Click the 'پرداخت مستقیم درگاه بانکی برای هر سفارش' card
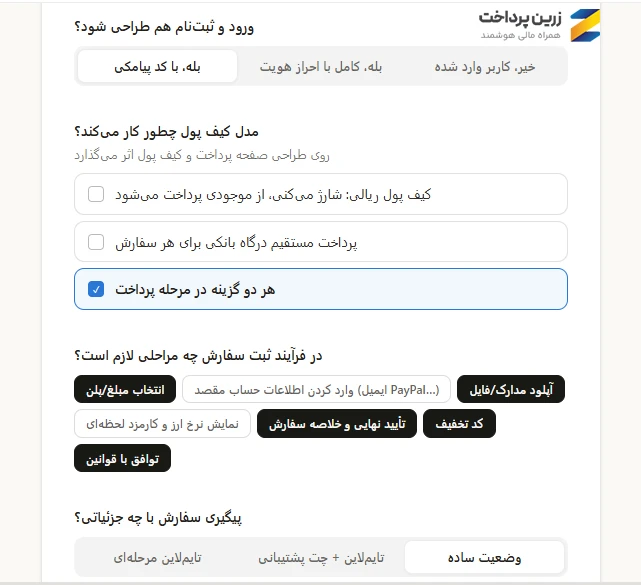Image resolution: width=641 pixels, height=585 pixels. click(321, 242)
